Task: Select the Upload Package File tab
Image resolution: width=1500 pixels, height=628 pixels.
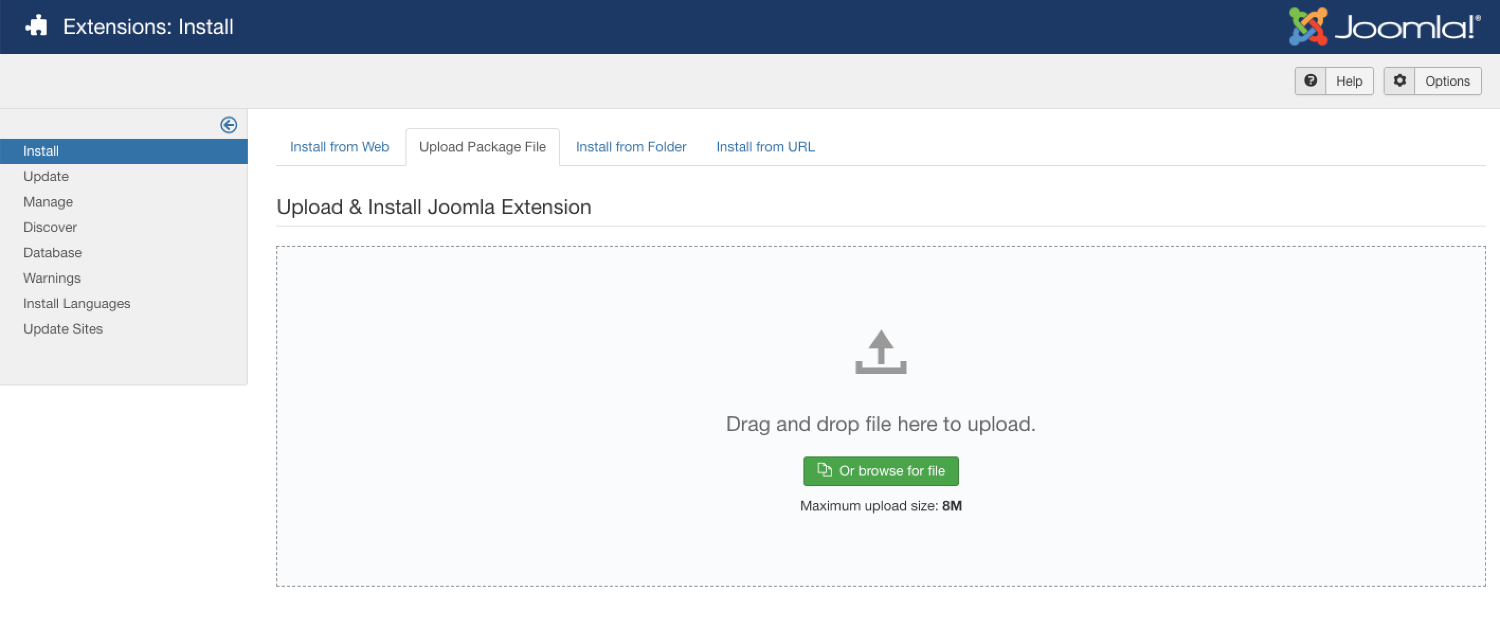Action: [x=482, y=147]
